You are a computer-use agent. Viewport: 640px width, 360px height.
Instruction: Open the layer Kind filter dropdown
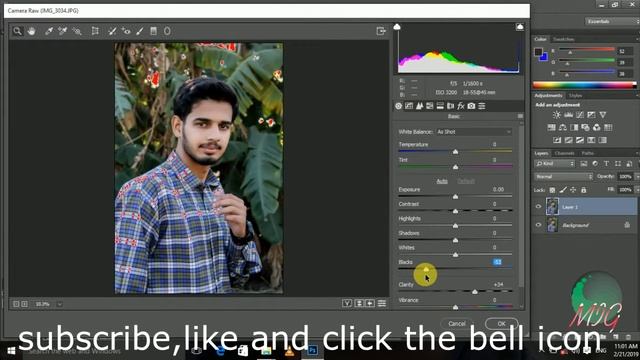554,164
